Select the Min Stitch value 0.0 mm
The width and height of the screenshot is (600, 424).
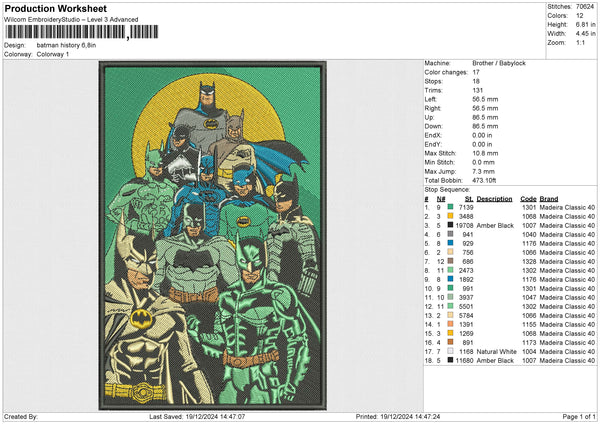click(484, 162)
